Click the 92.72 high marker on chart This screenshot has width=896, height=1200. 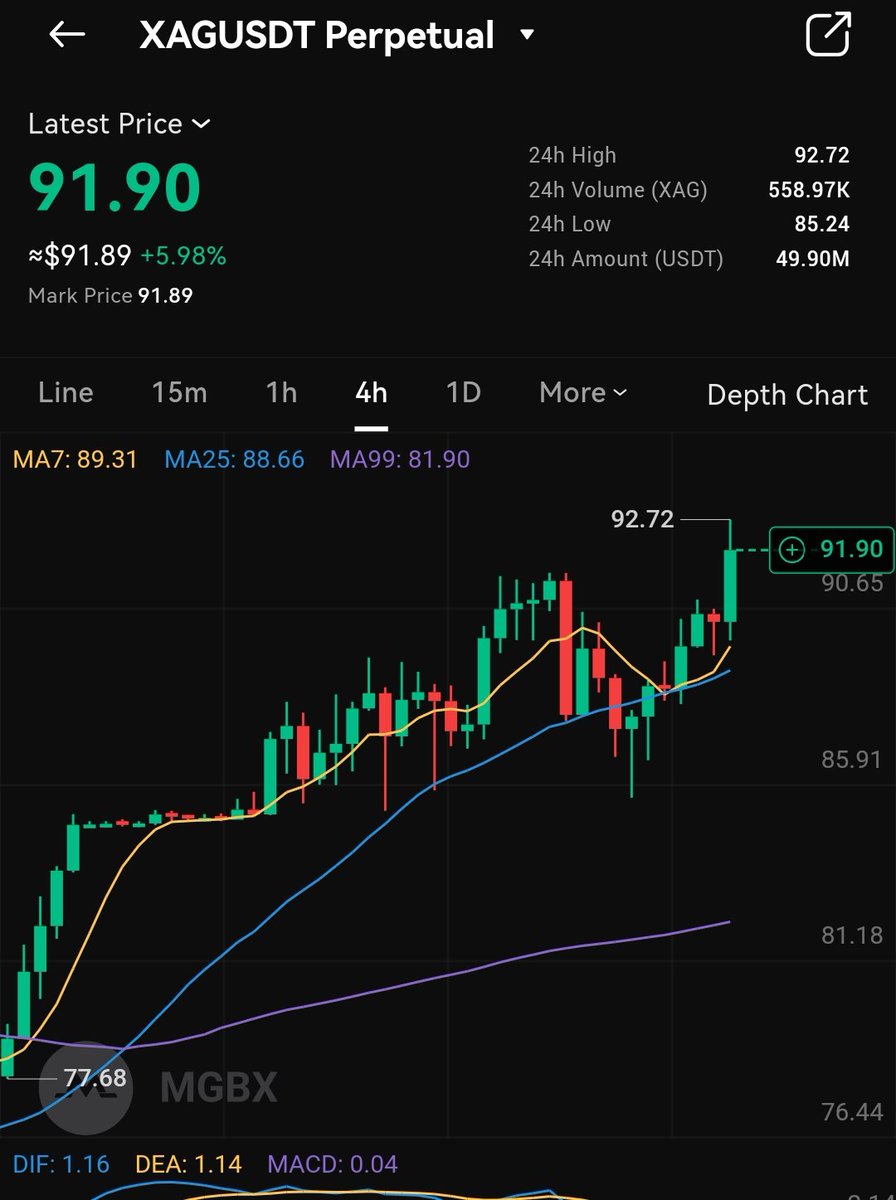click(x=642, y=519)
